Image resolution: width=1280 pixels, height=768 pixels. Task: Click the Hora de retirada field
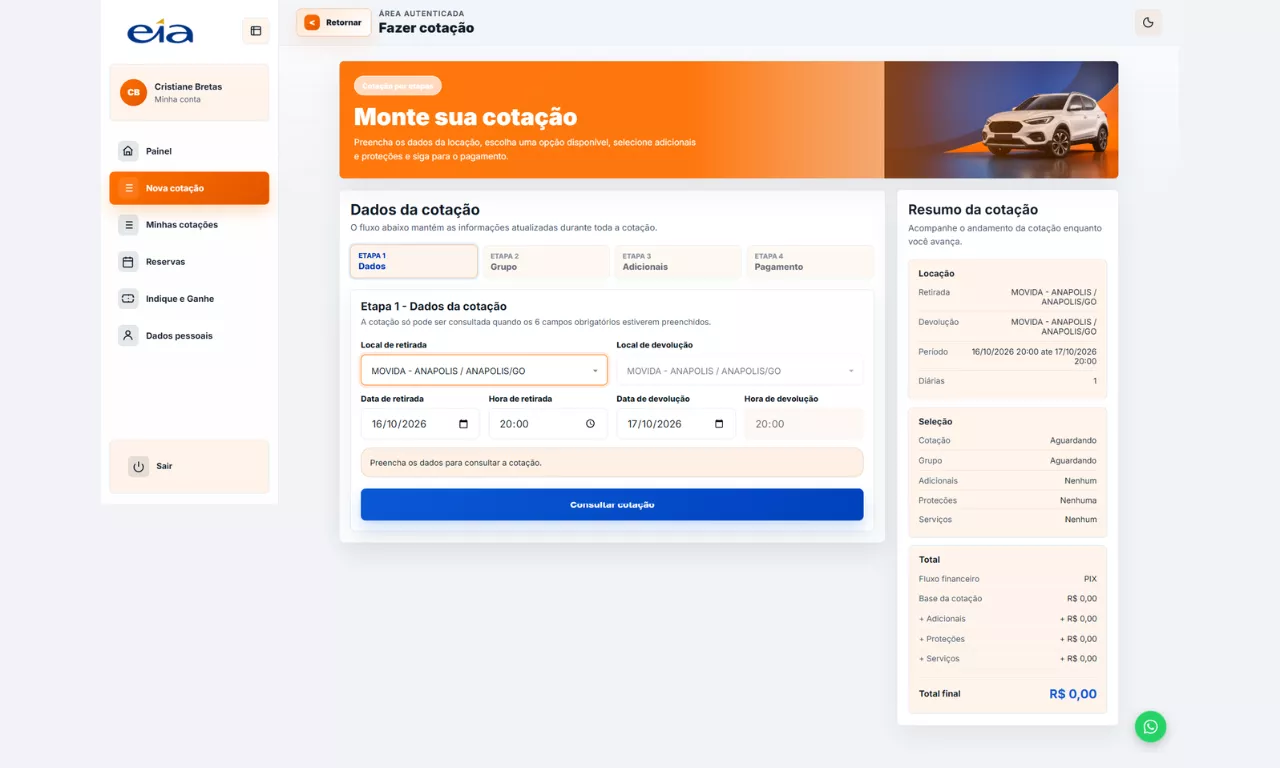click(548, 424)
